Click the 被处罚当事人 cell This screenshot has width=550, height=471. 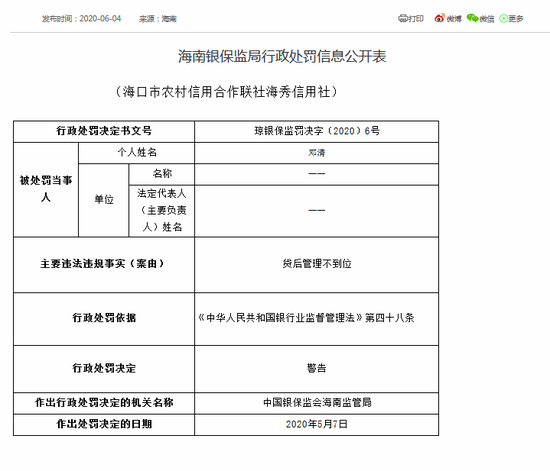tap(46, 189)
